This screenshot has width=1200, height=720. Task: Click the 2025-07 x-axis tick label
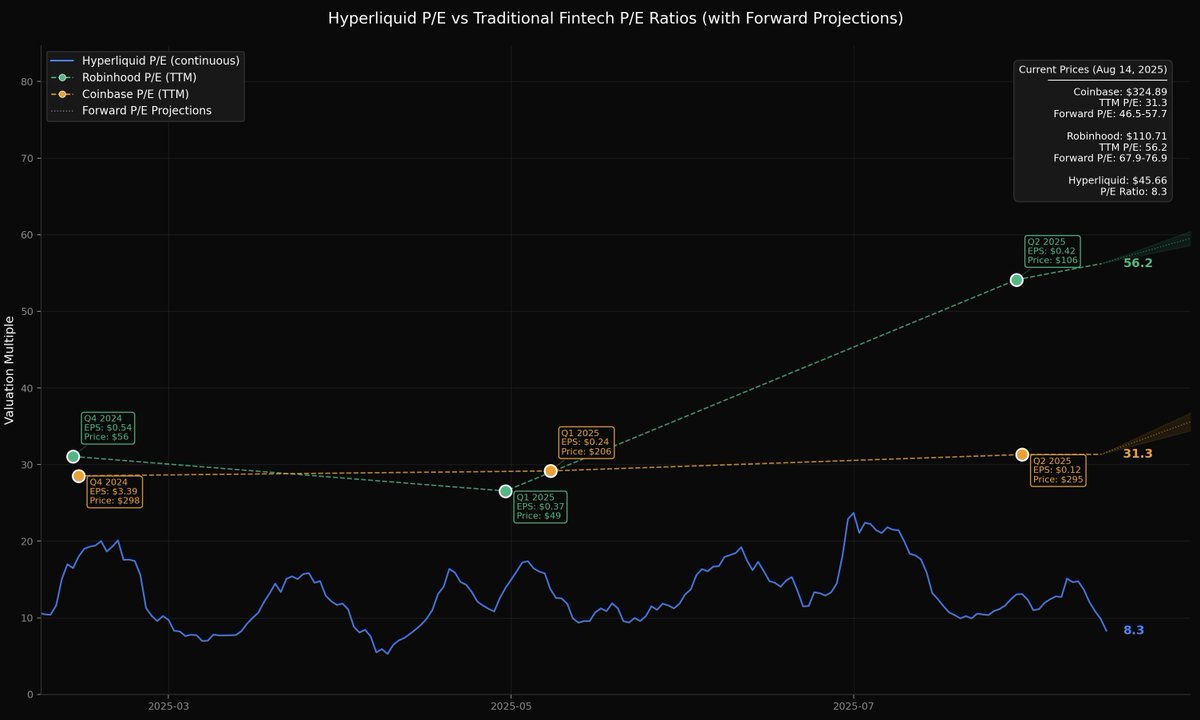[x=854, y=707]
